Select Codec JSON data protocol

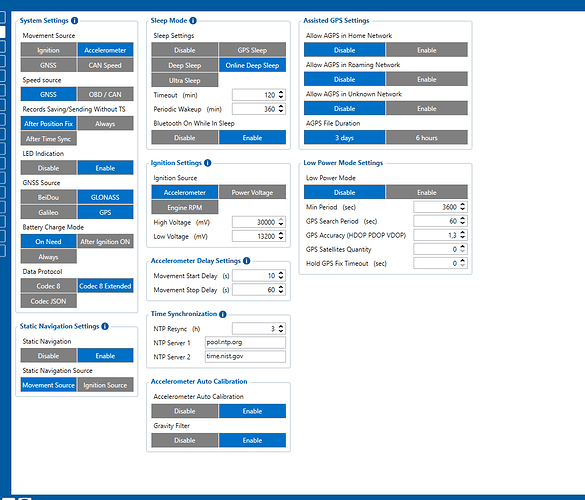(x=49, y=301)
